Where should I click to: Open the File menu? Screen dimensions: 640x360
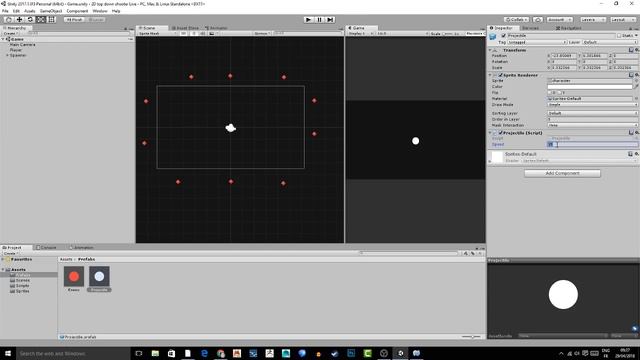5,11
